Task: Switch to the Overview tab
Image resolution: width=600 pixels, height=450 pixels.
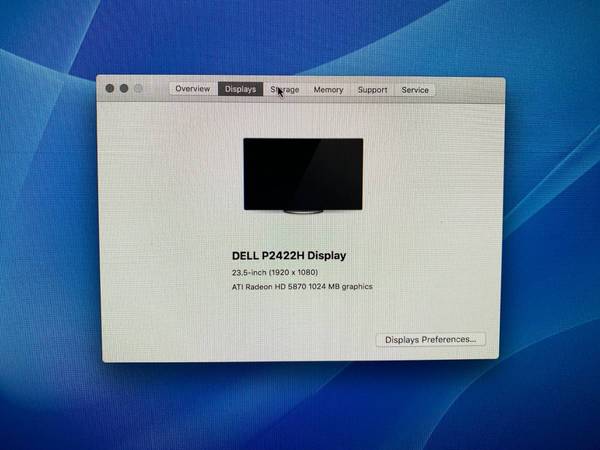Action: (193, 89)
